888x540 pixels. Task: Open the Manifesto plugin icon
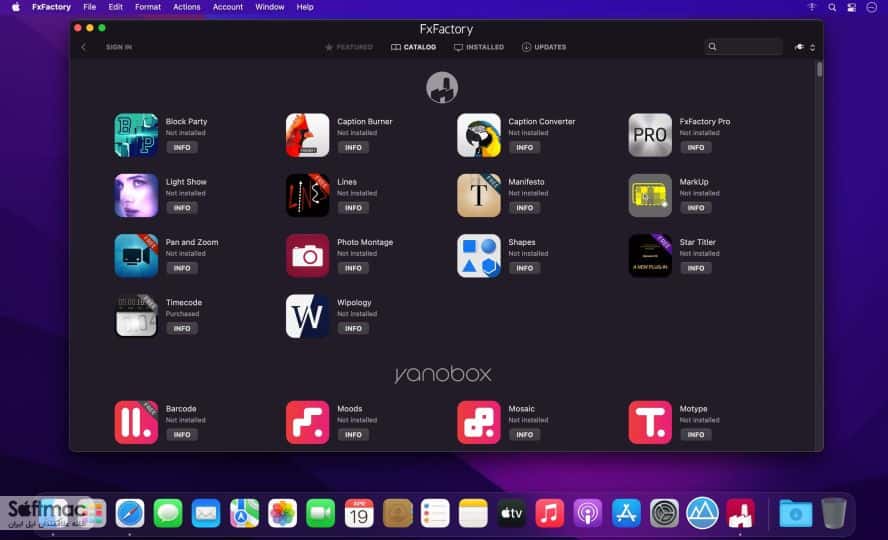click(x=479, y=196)
